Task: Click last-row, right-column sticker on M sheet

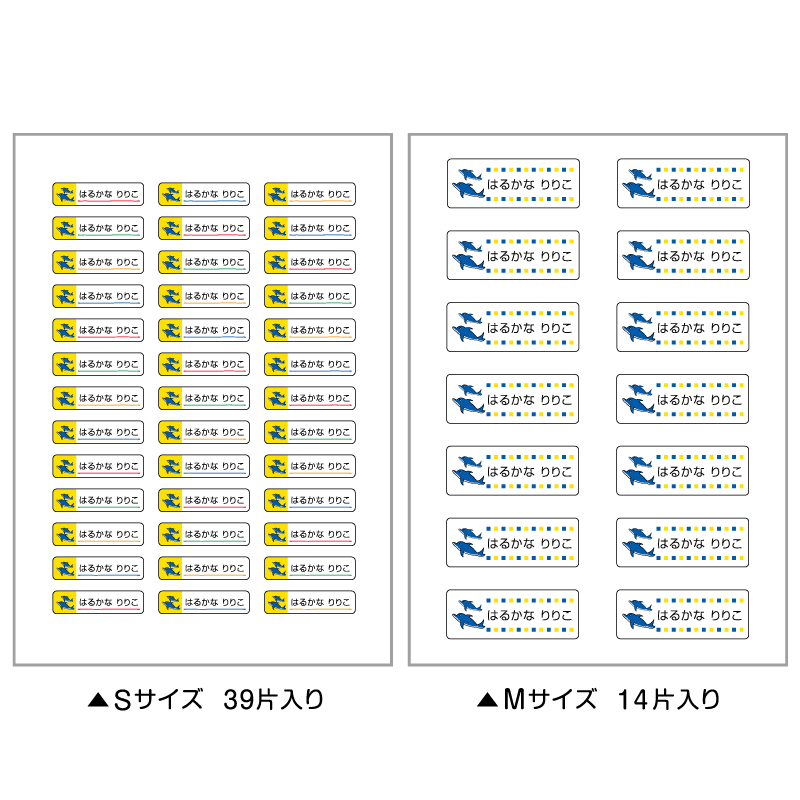Action: tap(683, 614)
